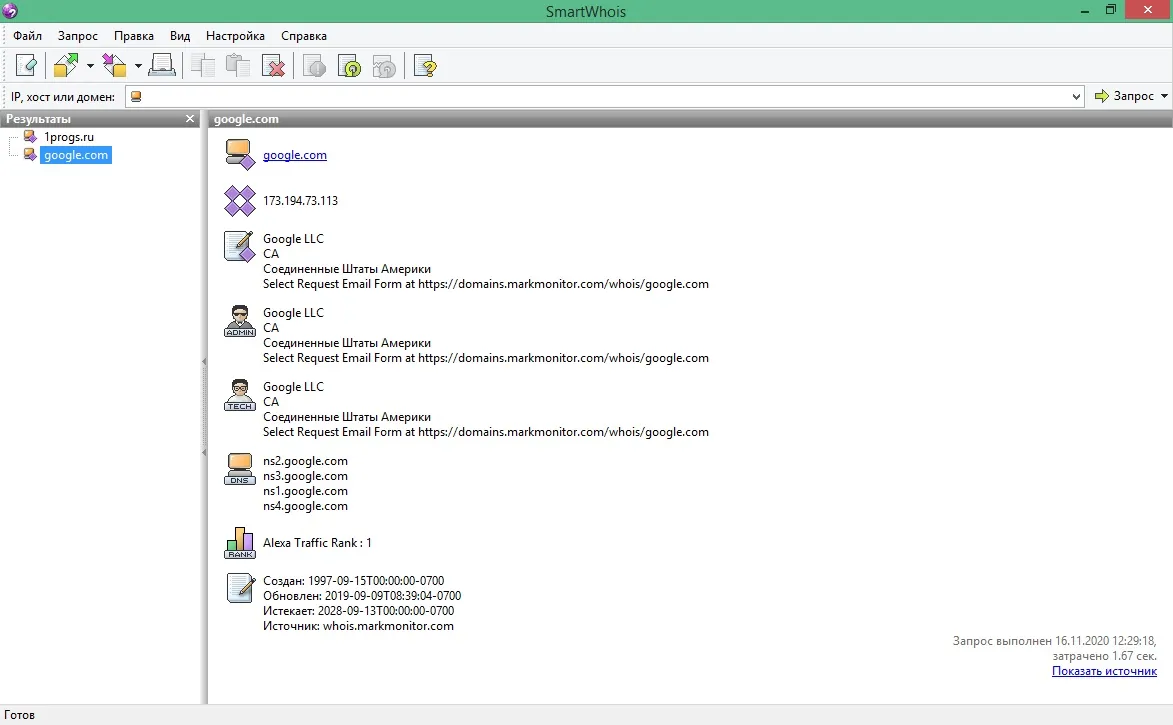Click the stop query toolbar icon

[314, 66]
